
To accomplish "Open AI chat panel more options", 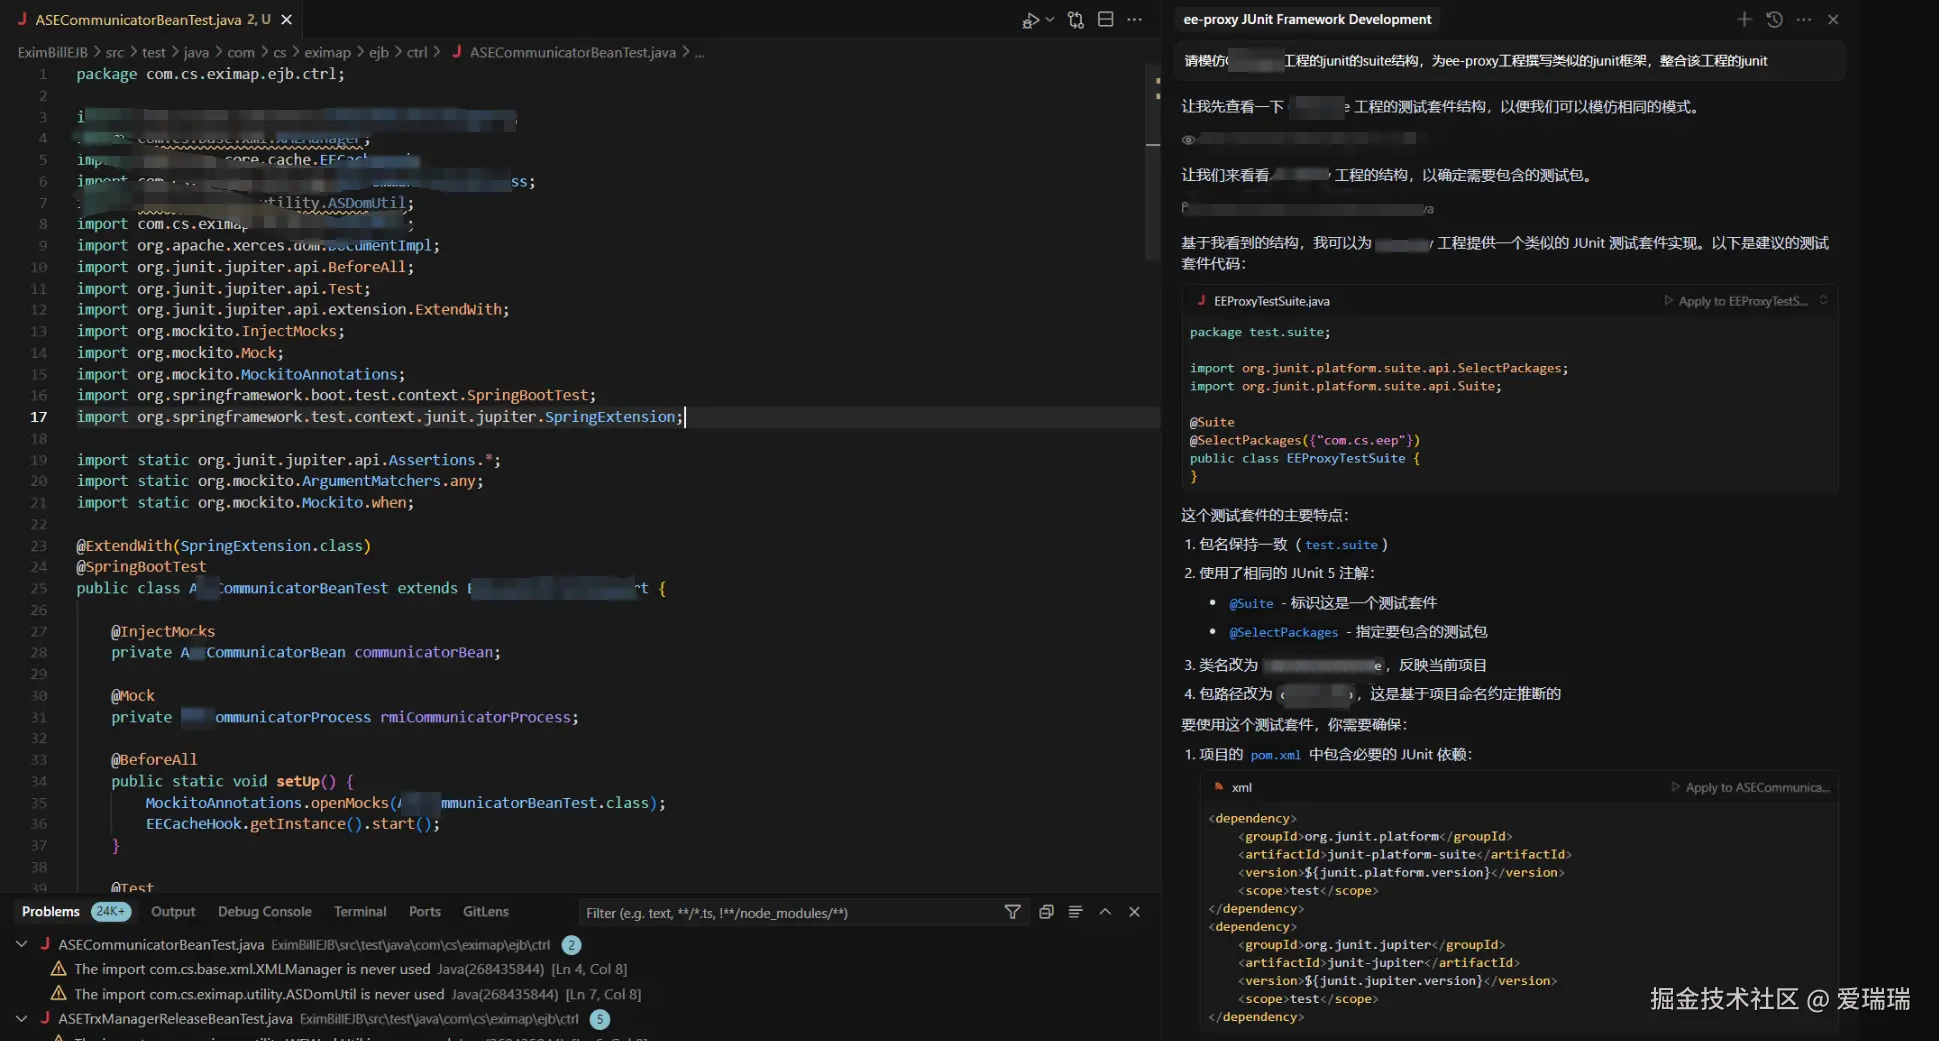I will [x=1804, y=19].
